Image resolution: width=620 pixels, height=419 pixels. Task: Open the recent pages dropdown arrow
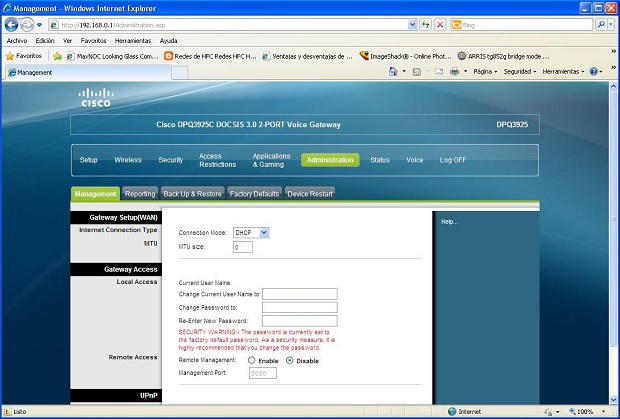tap(39, 25)
